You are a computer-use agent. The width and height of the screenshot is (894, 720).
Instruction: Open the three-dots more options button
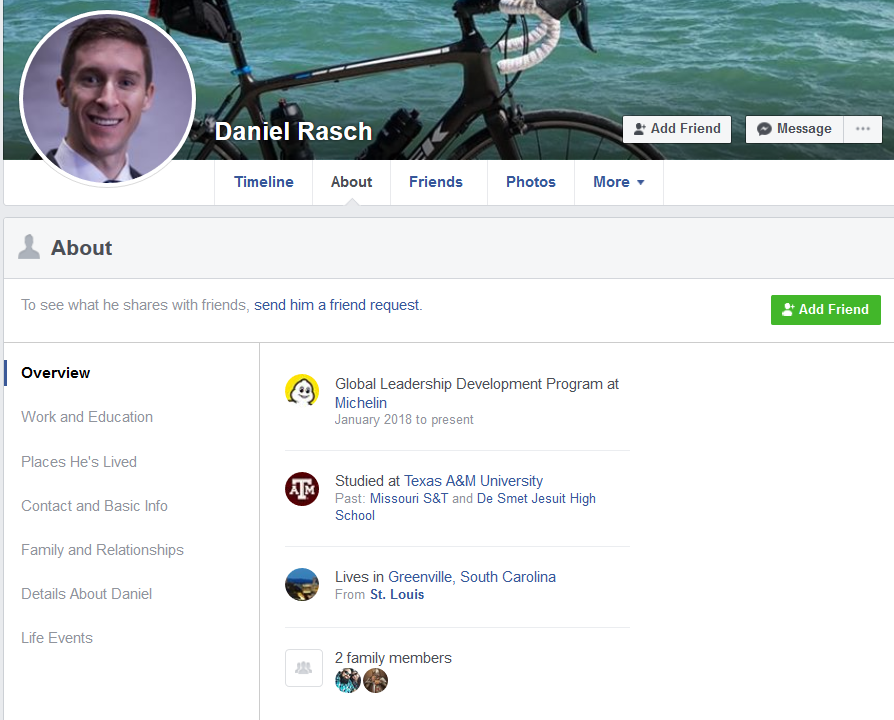862,129
